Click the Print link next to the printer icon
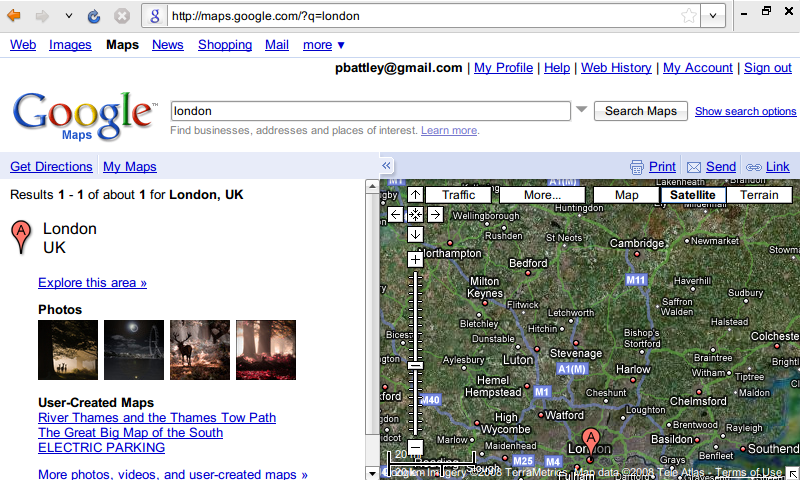800x480 pixels. tap(662, 167)
